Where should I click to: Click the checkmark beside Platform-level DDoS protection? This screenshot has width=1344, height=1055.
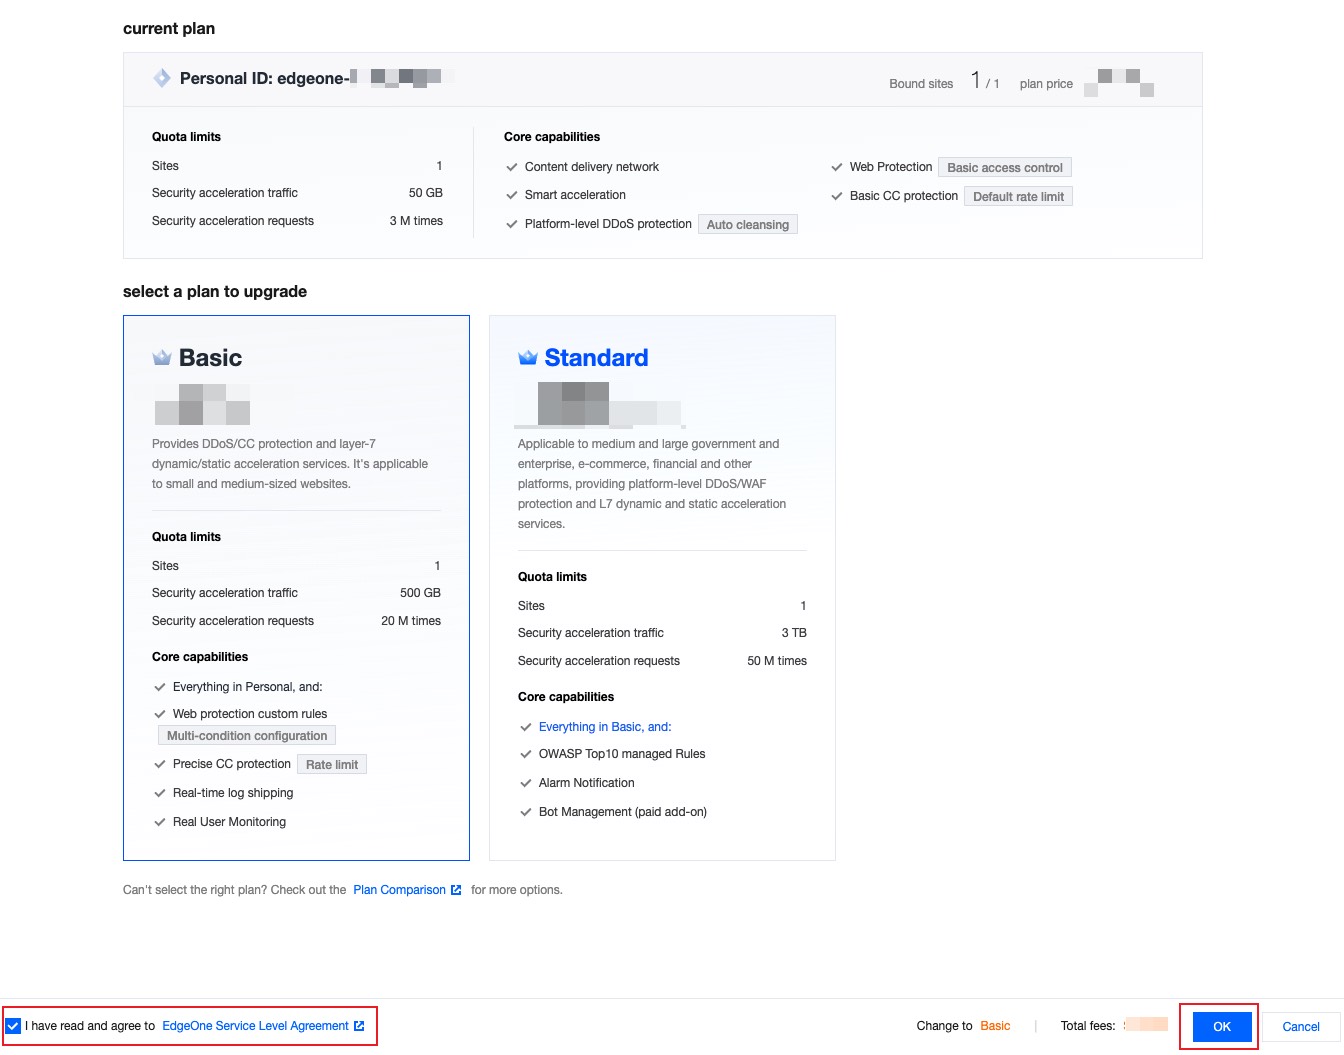[512, 224]
